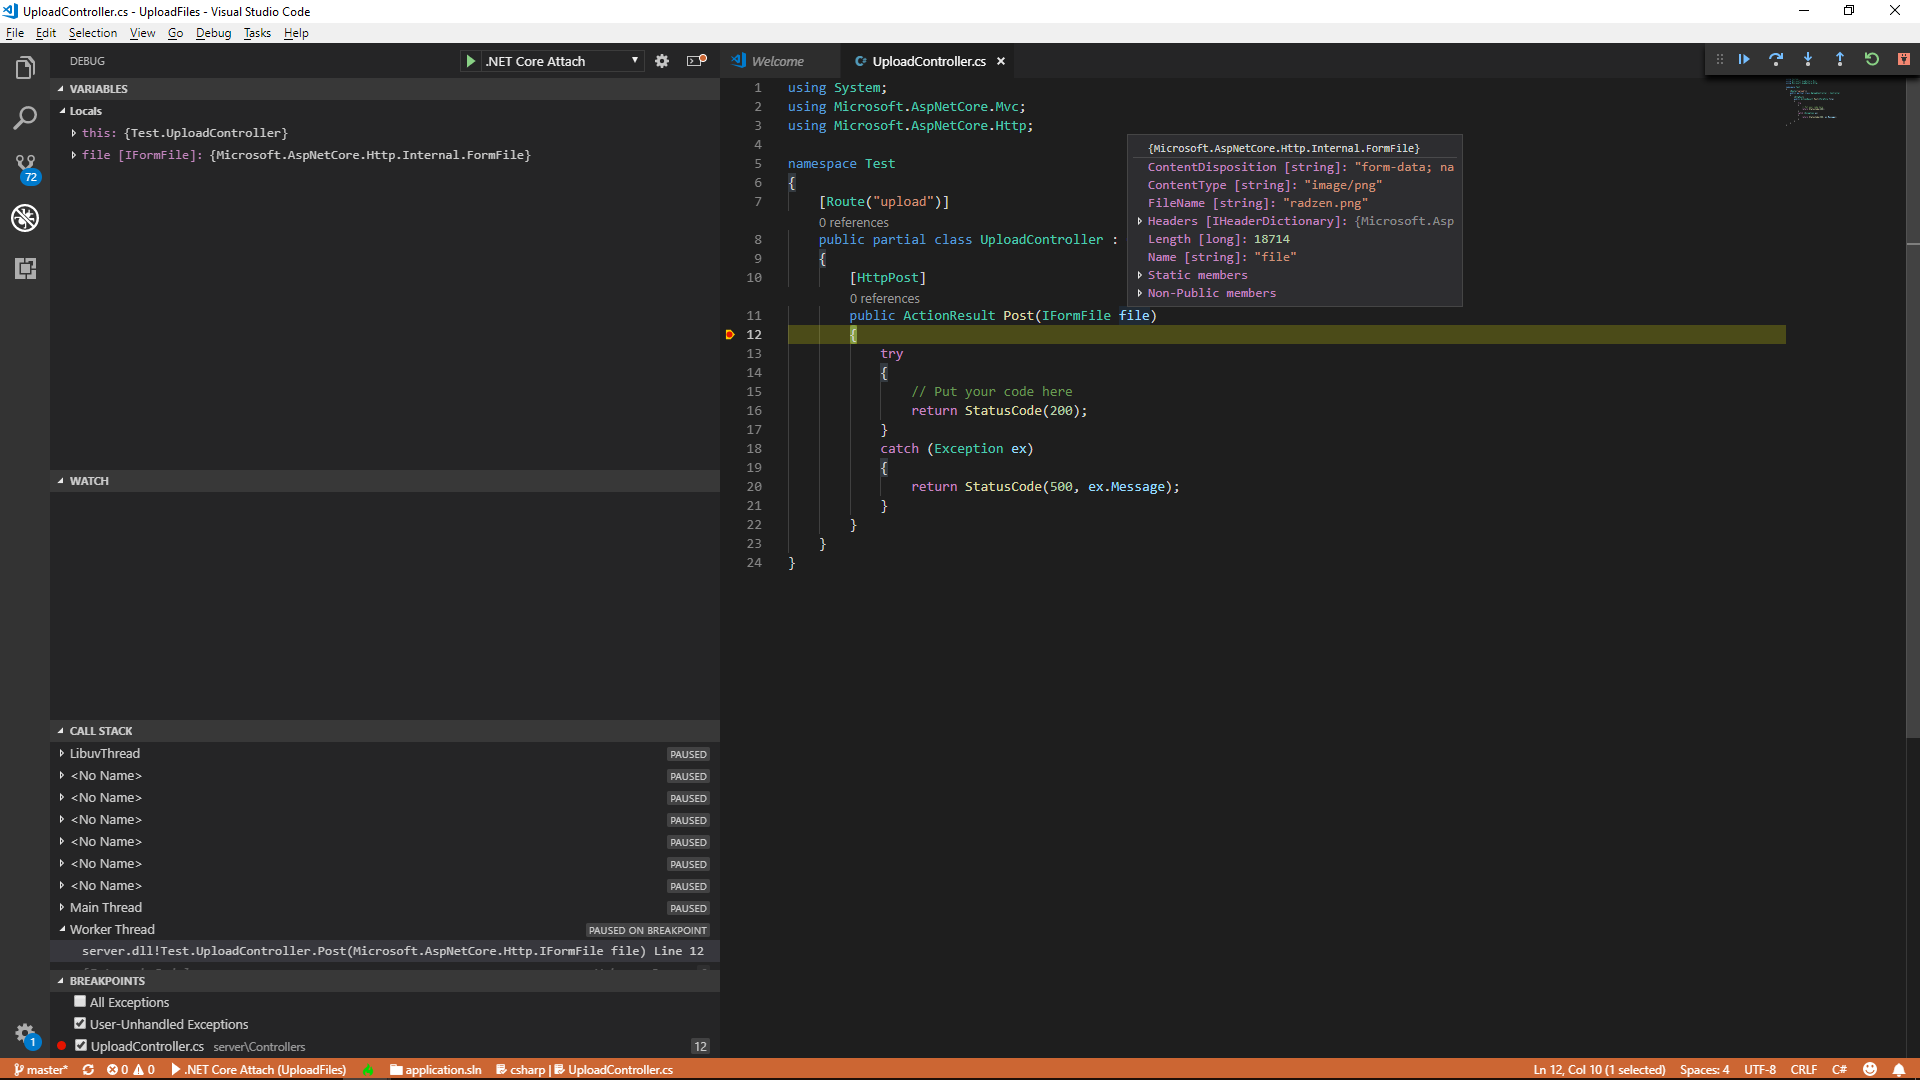Open the File menu
Image resolution: width=1920 pixels, height=1080 pixels.
click(x=15, y=33)
